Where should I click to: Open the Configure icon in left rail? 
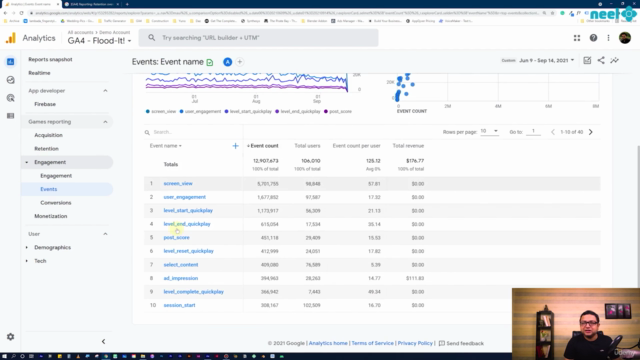(11, 116)
